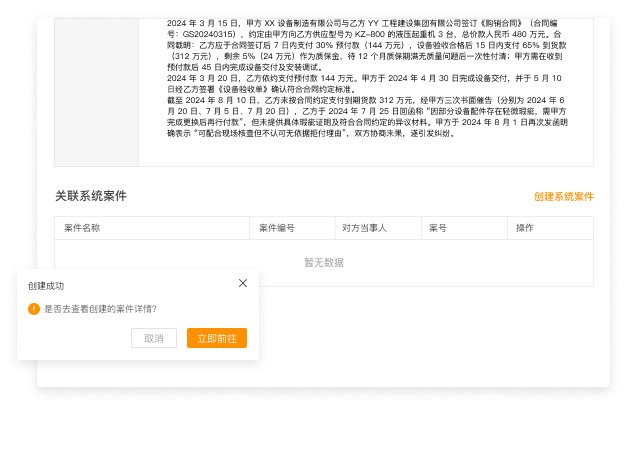The image size is (638, 472).
Task: Click the 创建成功 dialog title
Action: (46, 285)
